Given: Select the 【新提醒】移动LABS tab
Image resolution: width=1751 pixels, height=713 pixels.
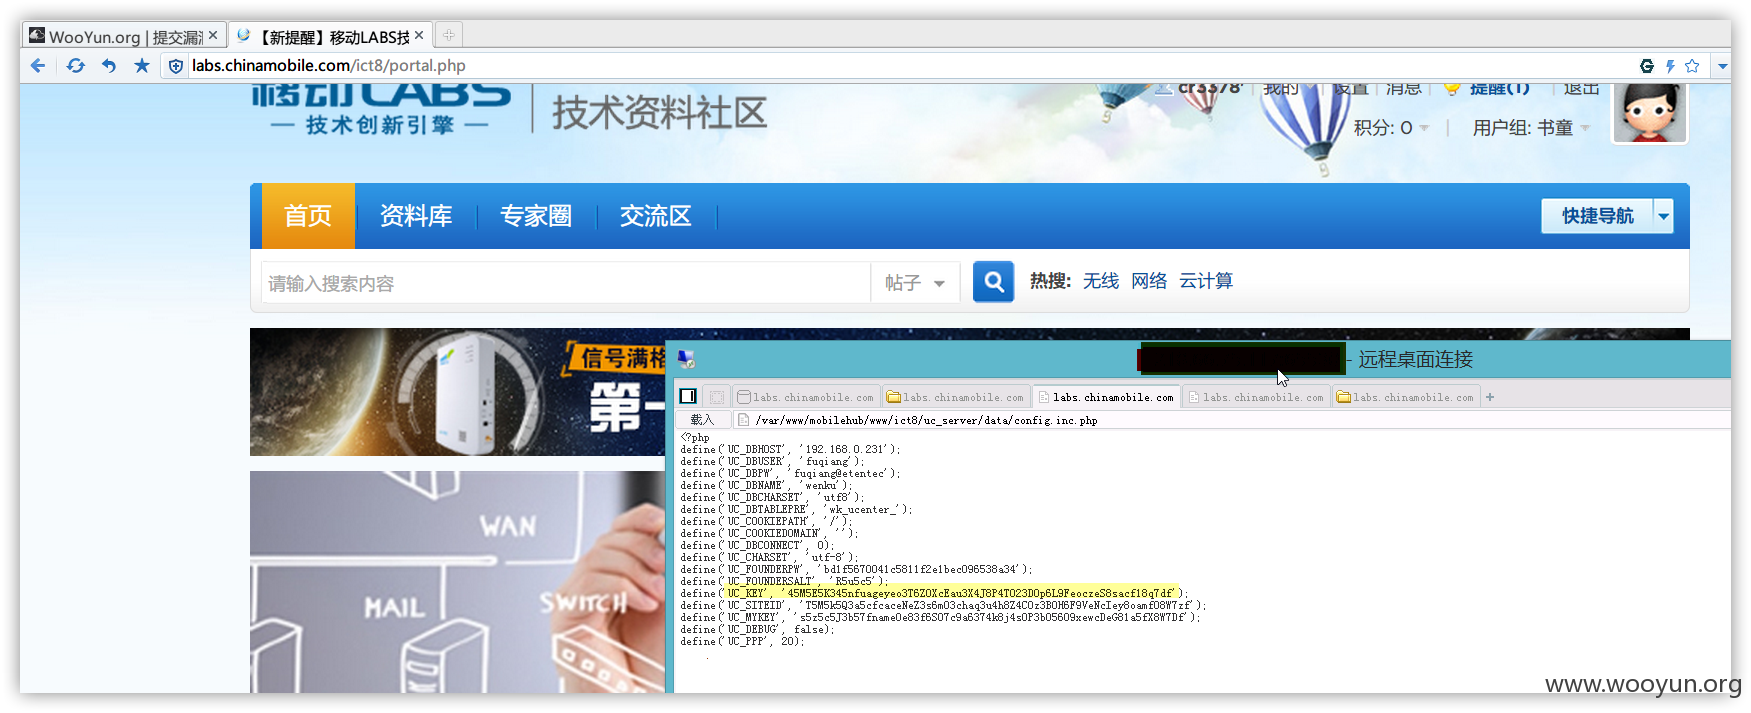Looking at the screenshot, I should (330, 36).
